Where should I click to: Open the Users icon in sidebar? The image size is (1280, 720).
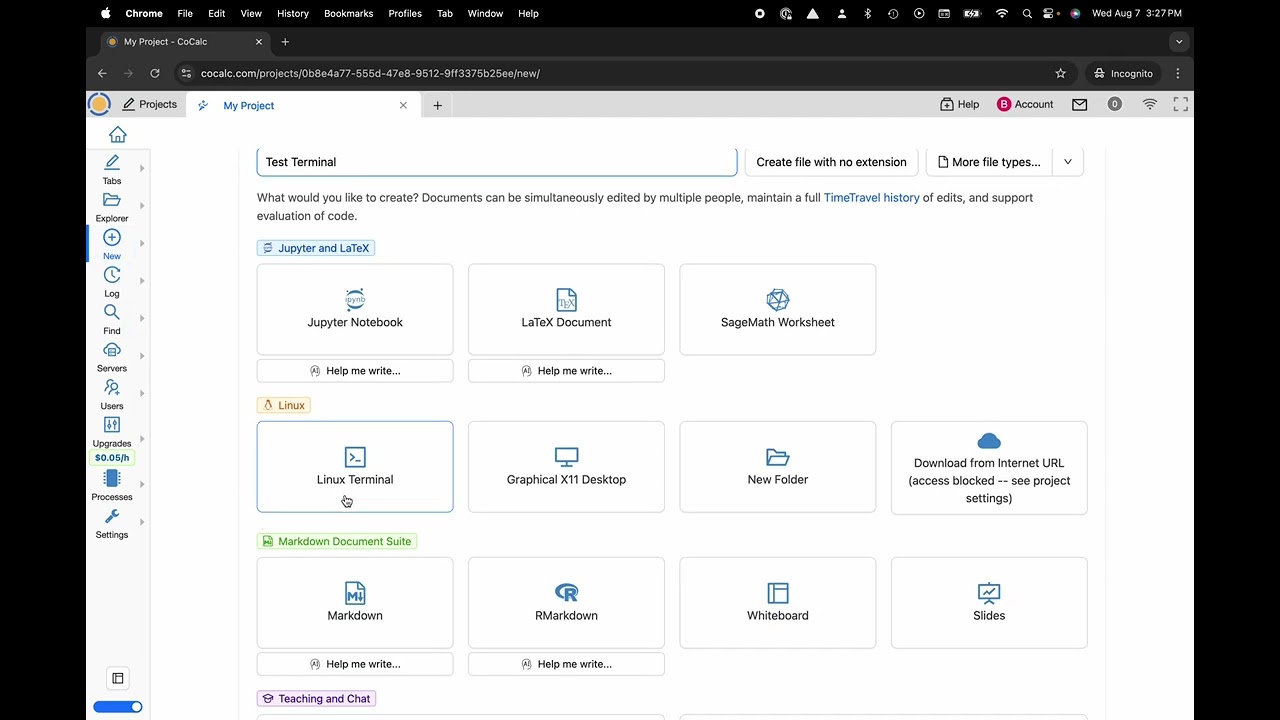(x=112, y=388)
